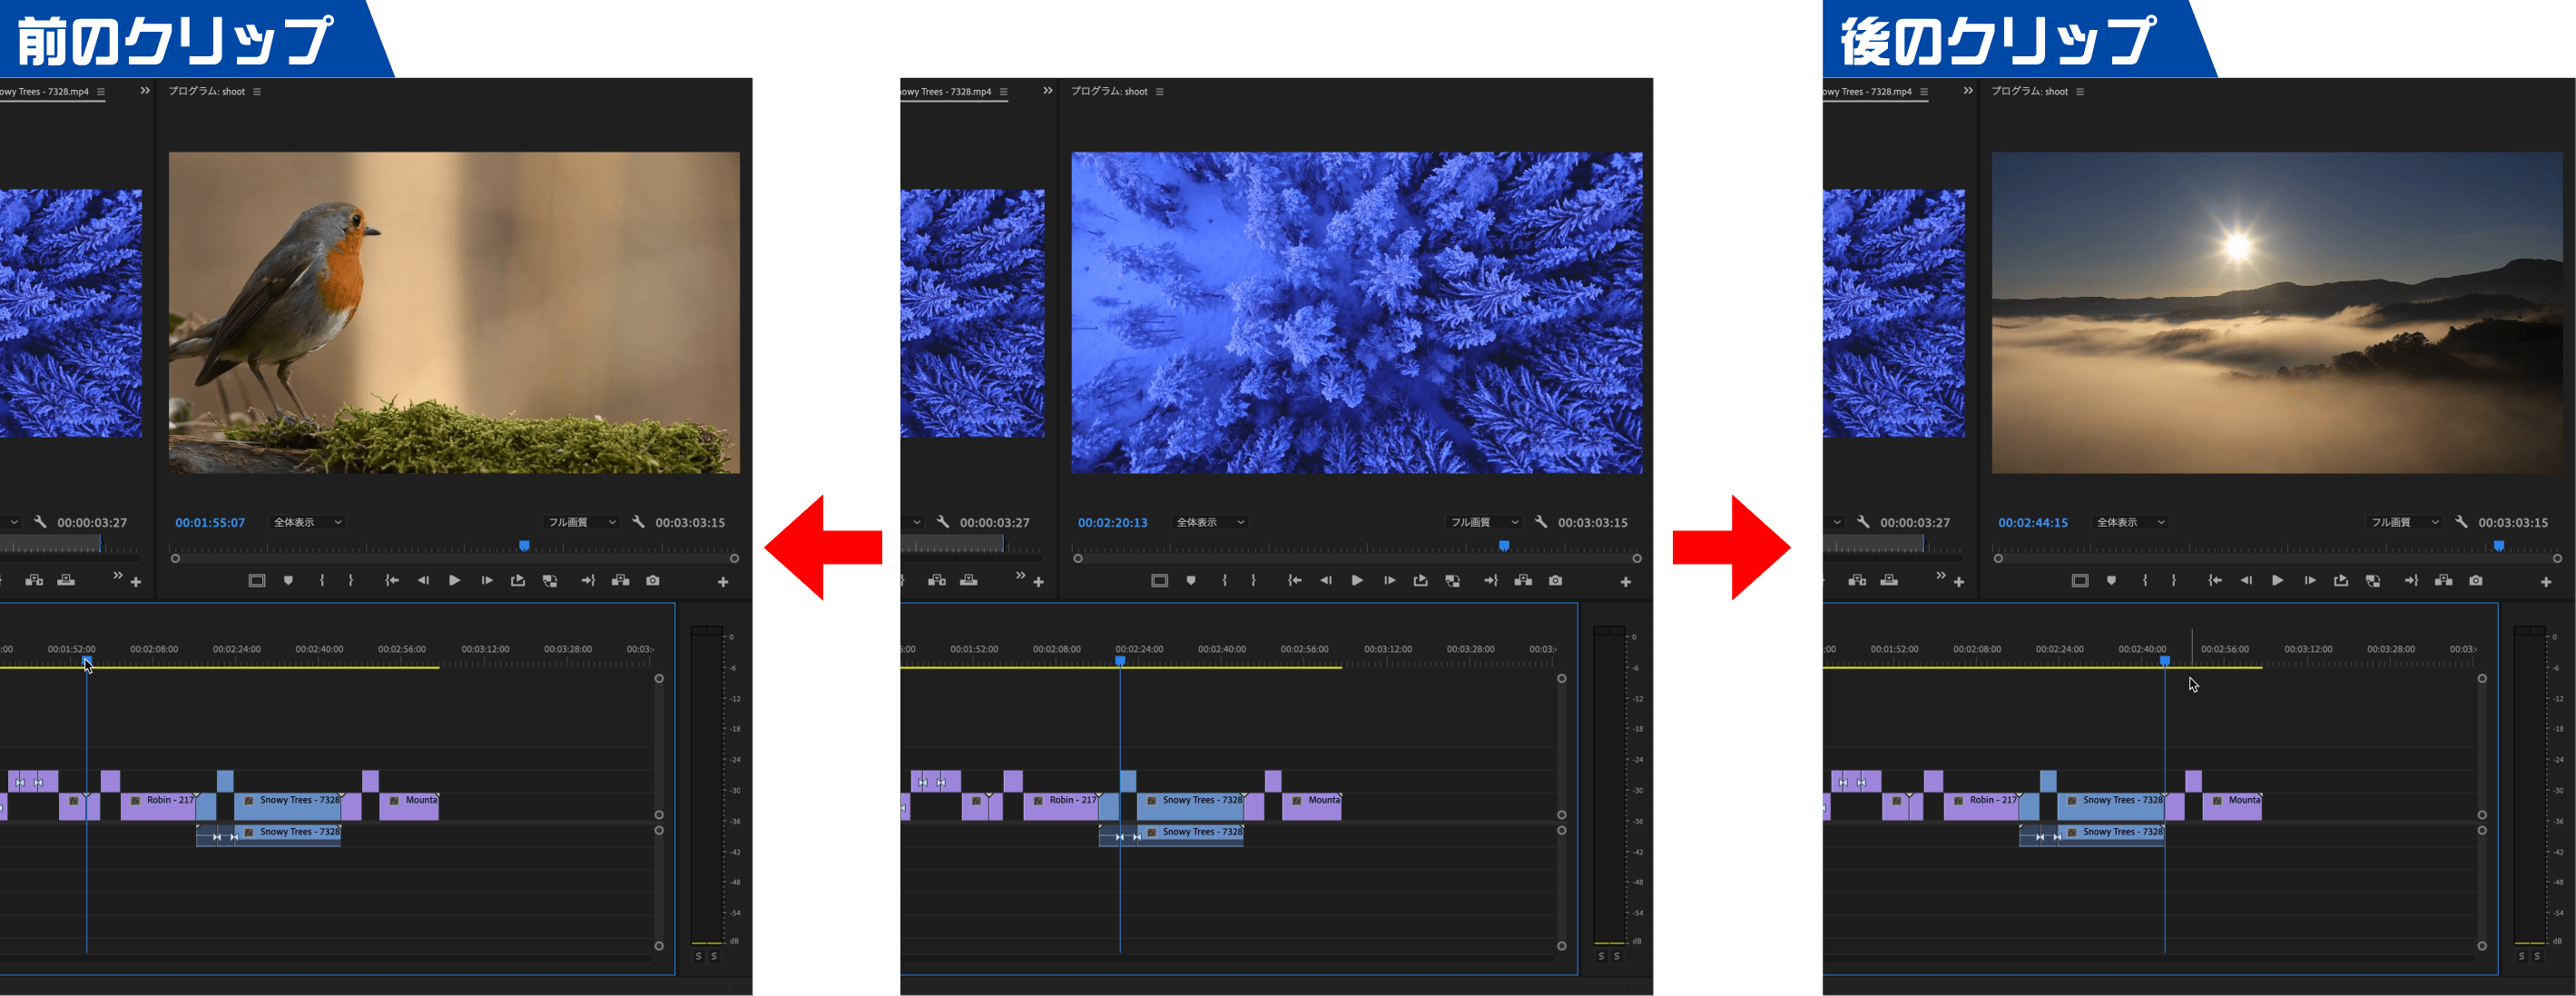
Task: Step forward one frame under snowy trees program preview
Action: pyautogui.click(x=1389, y=580)
